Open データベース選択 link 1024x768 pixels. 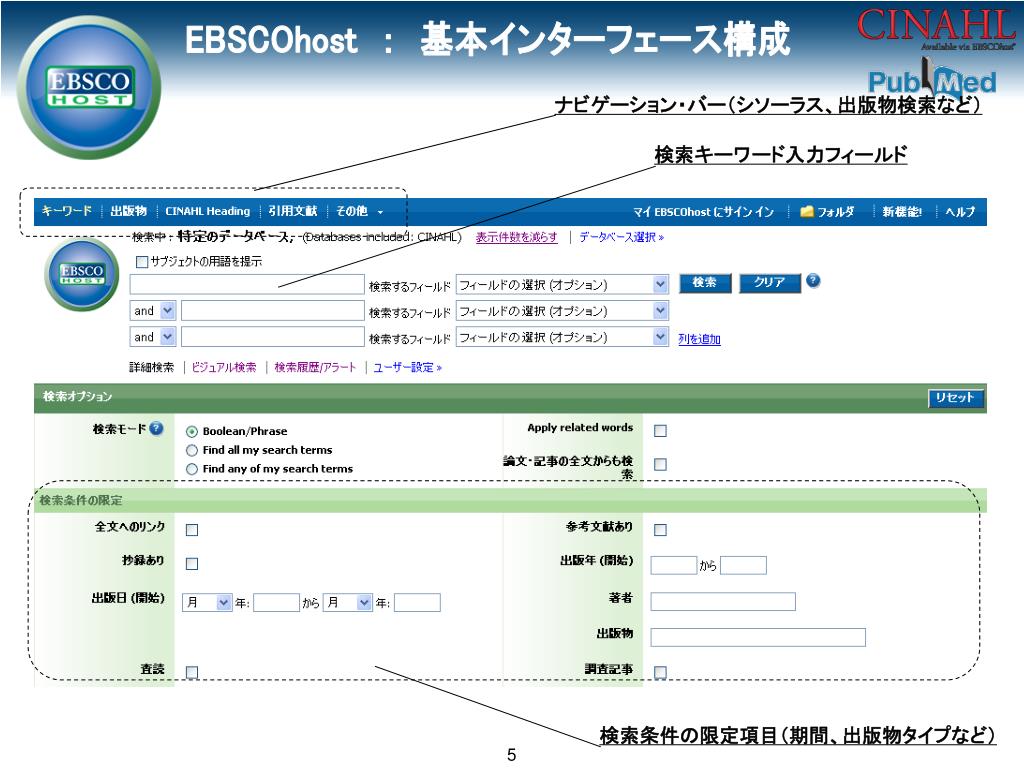click(621, 237)
